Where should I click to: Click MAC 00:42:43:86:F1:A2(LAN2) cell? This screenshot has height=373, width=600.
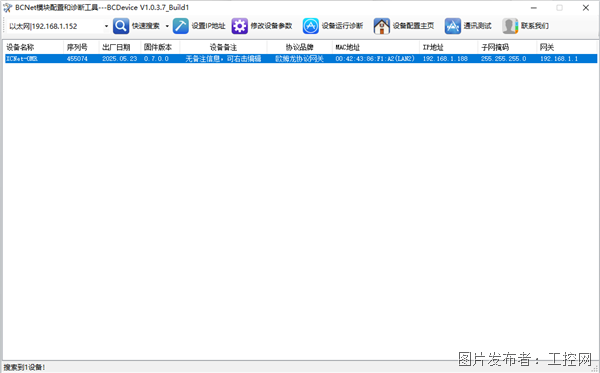[x=375, y=59]
